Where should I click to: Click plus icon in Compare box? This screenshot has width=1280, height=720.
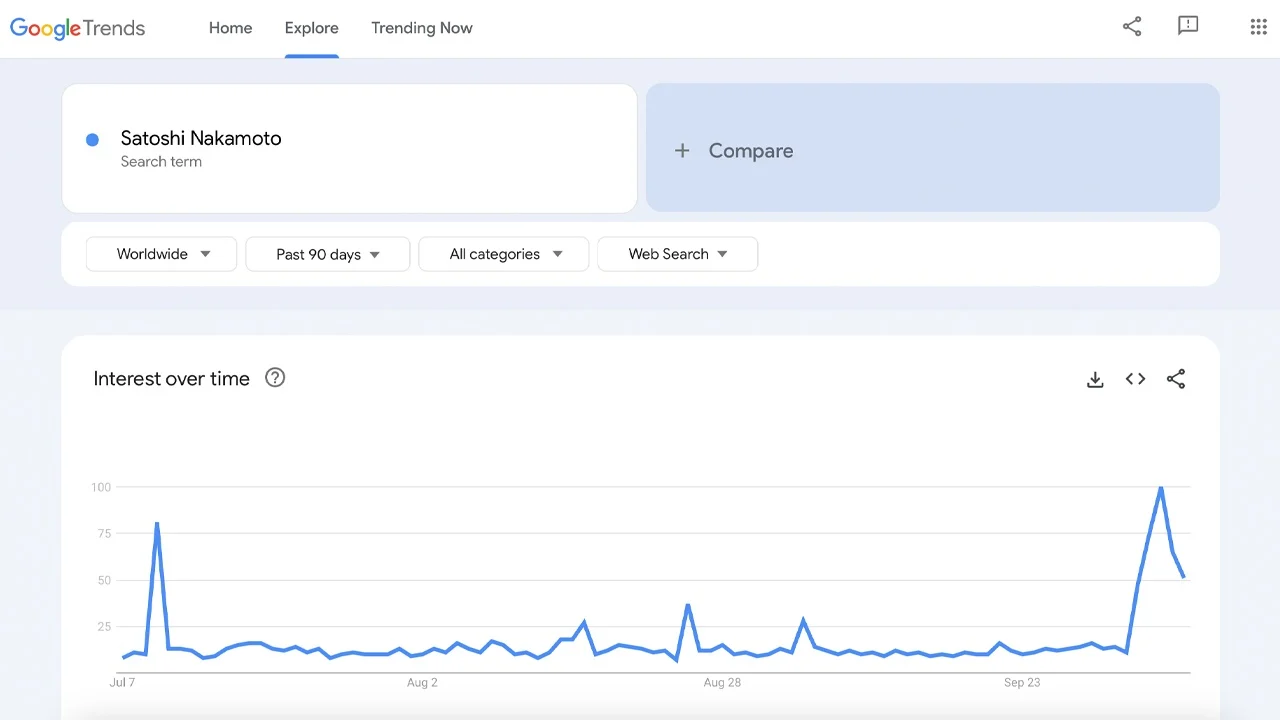tap(682, 151)
